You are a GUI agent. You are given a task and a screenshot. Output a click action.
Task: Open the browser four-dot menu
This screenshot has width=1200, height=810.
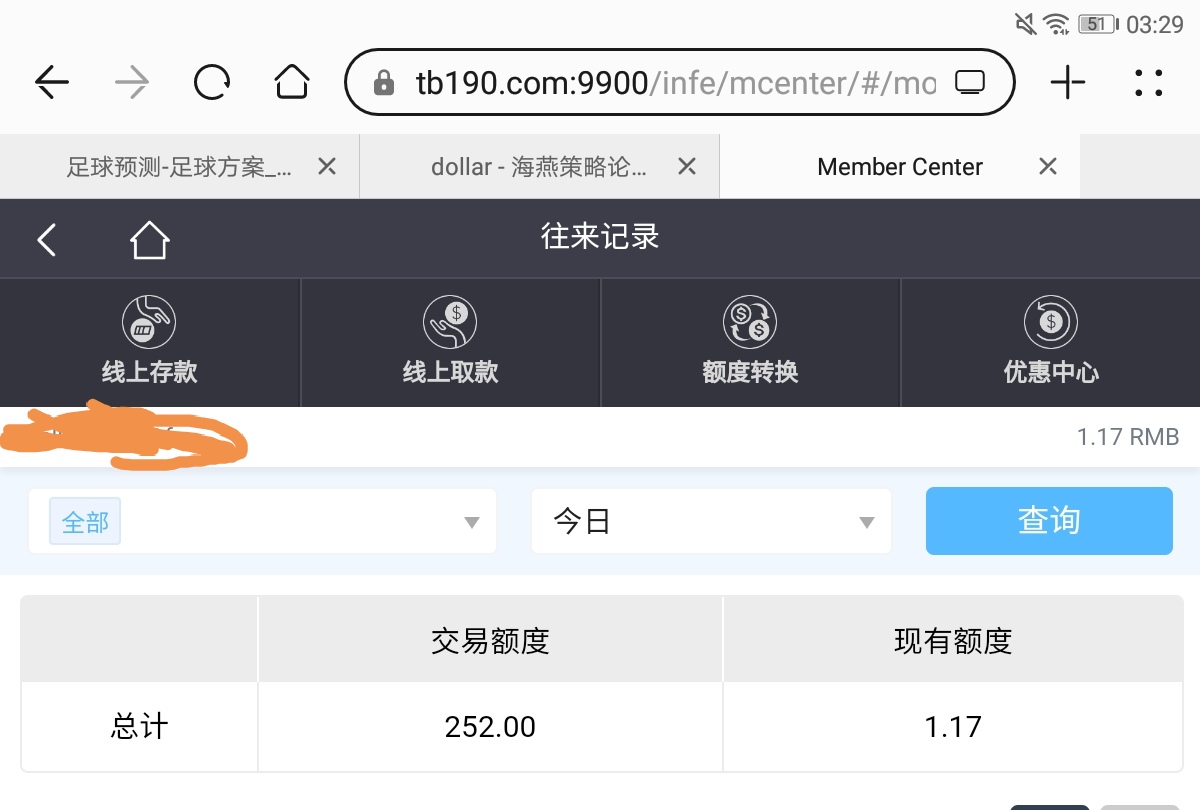[1149, 83]
